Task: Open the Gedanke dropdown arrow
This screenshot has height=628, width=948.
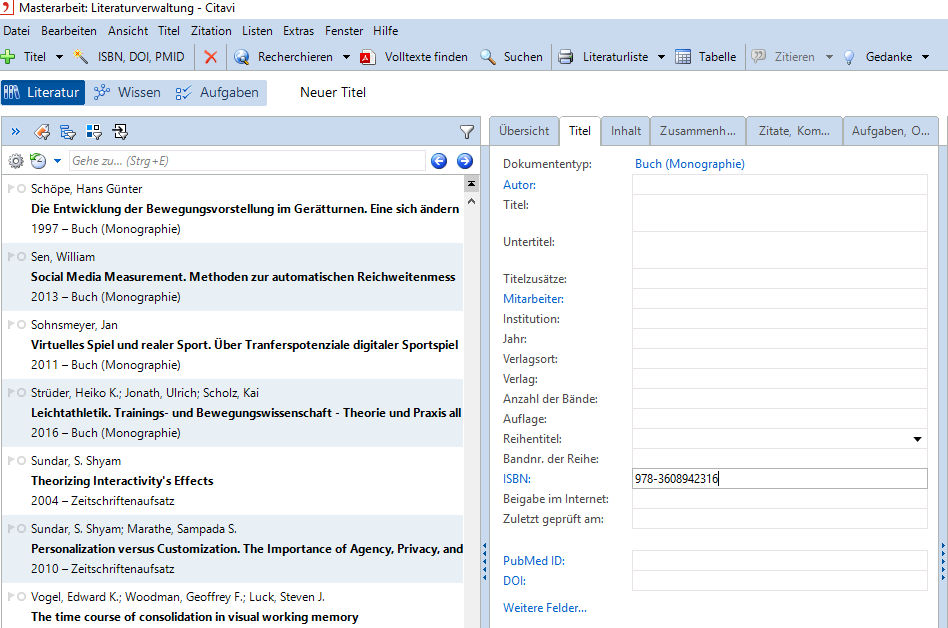Action: click(x=926, y=57)
